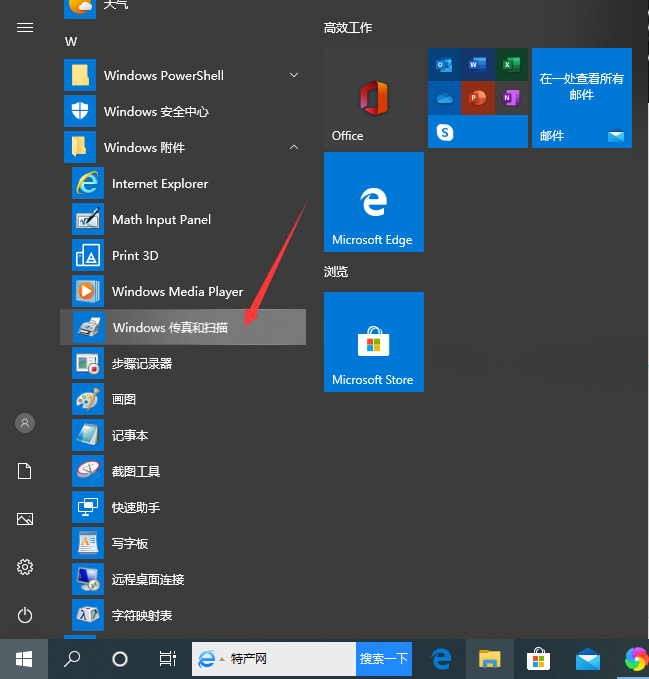Open 远程桌面连接

click(x=183, y=579)
